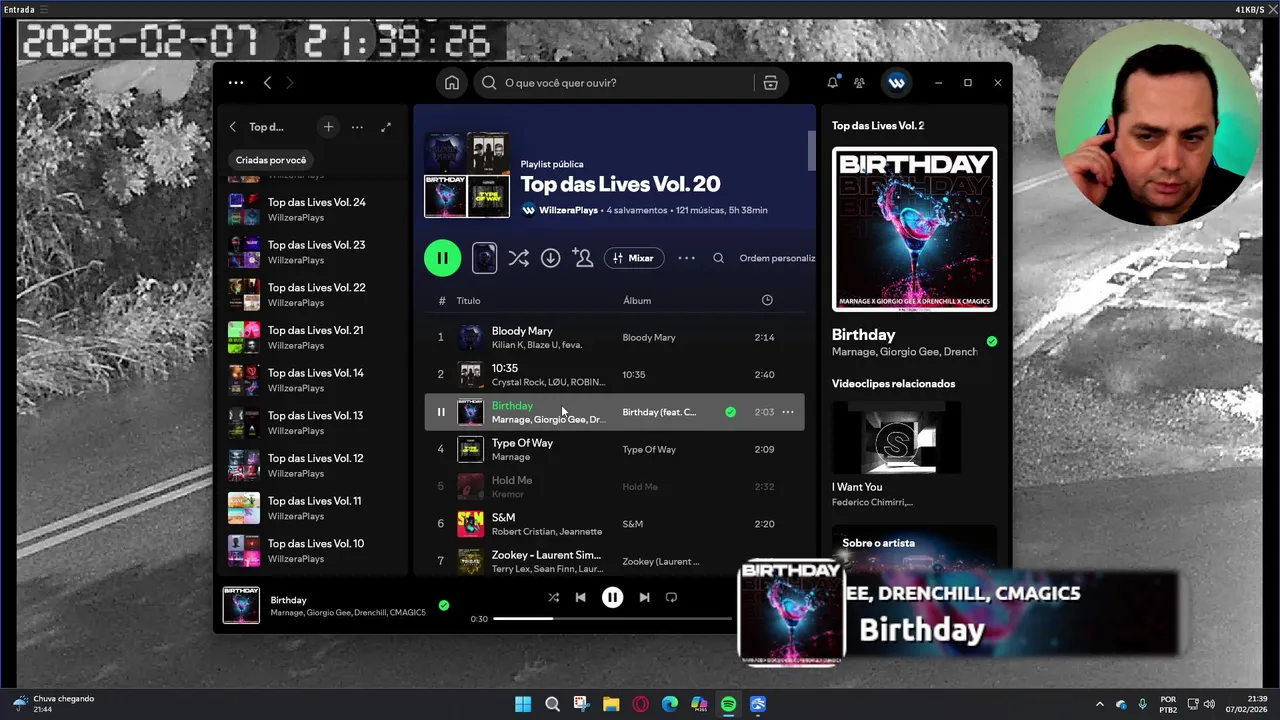1280x720 pixels.
Task: Click the library sidebar back arrow
Action: (x=233, y=127)
